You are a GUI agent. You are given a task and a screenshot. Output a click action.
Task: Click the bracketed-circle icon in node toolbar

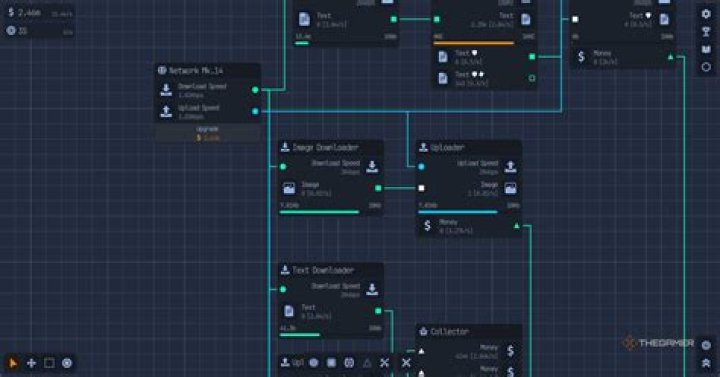click(x=349, y=363)
